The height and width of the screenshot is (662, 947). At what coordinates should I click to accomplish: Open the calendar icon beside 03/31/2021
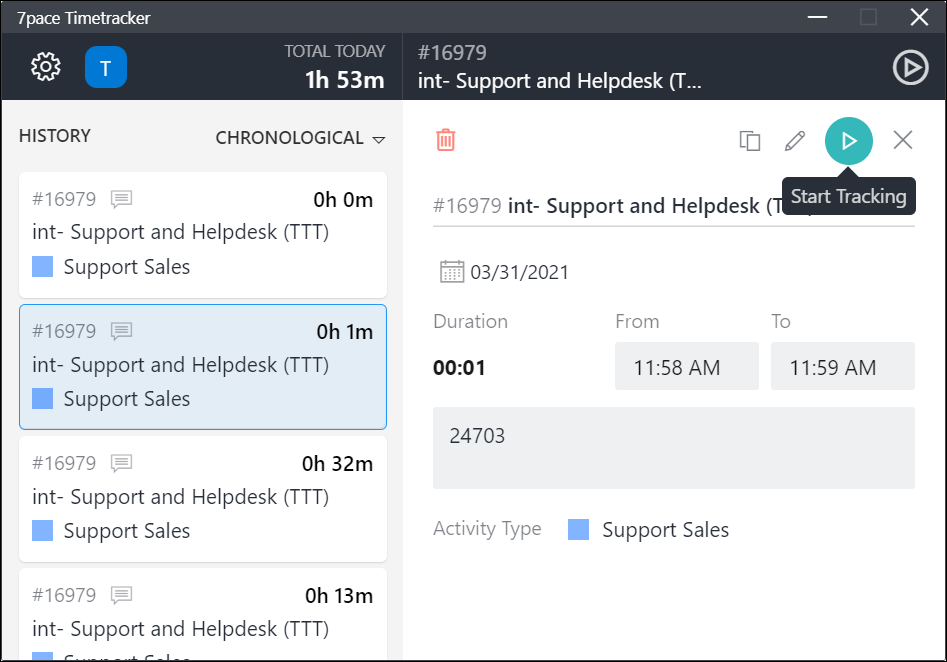tap(452, 272)
